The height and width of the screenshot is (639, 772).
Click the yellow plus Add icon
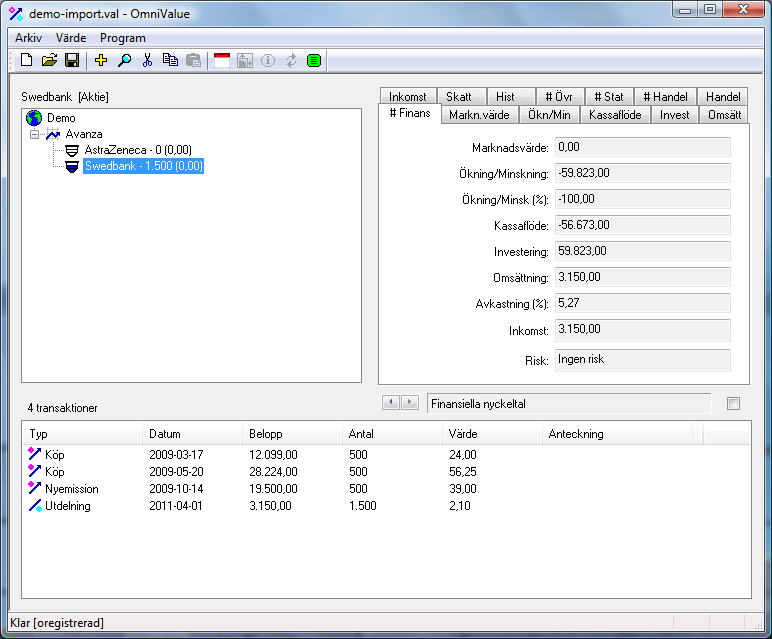(x=101, y=61)
